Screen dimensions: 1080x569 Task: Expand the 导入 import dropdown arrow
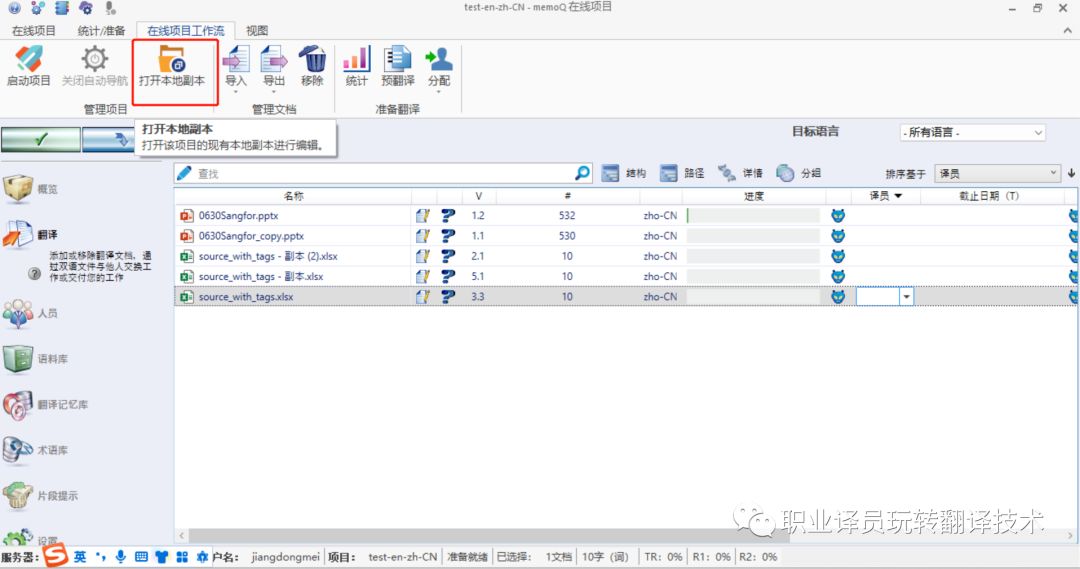point(236,92)
